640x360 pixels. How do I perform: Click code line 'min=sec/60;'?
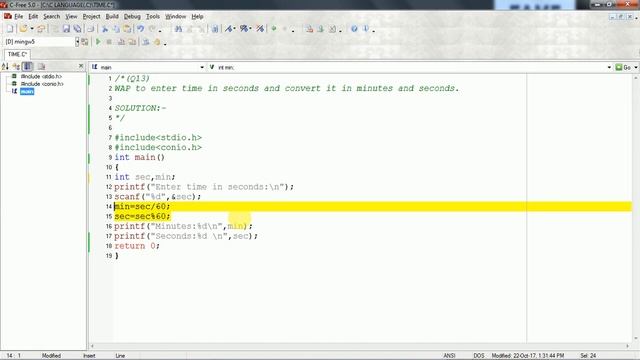pyautogui.click(x=142, y=207)
